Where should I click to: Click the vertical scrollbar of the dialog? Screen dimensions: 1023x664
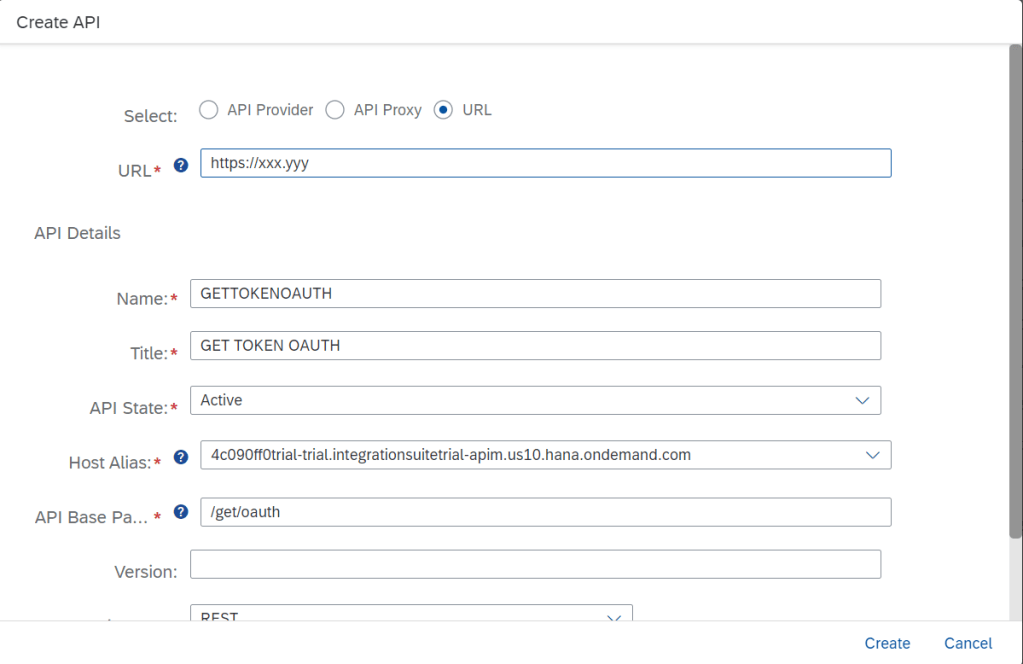point(1015,290)
